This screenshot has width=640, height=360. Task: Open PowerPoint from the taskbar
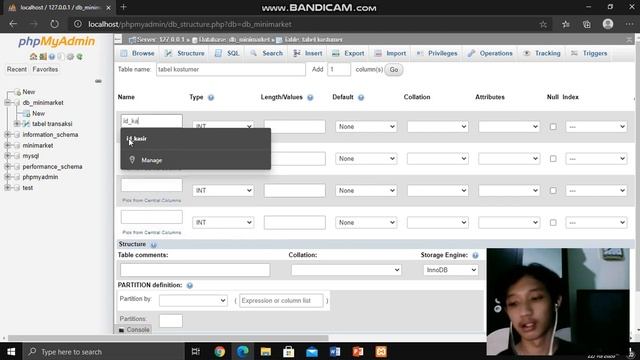358,351
